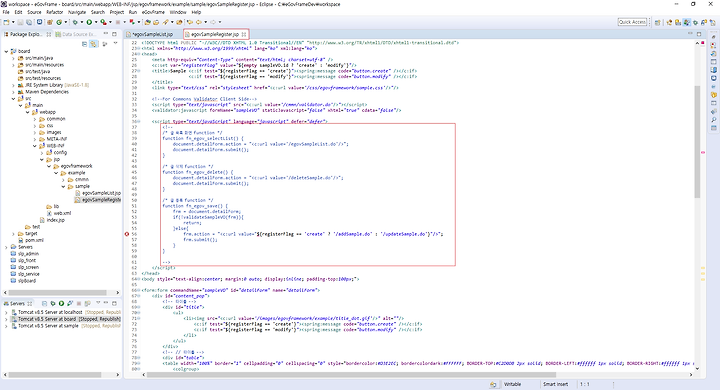Collapse the board project node
This screenshot has height=390, width=720.
(6, 51)
